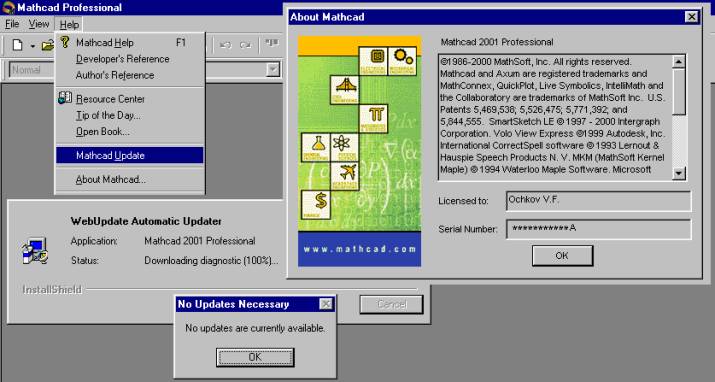Click the pi symbol tile in About image

[373, 119]
